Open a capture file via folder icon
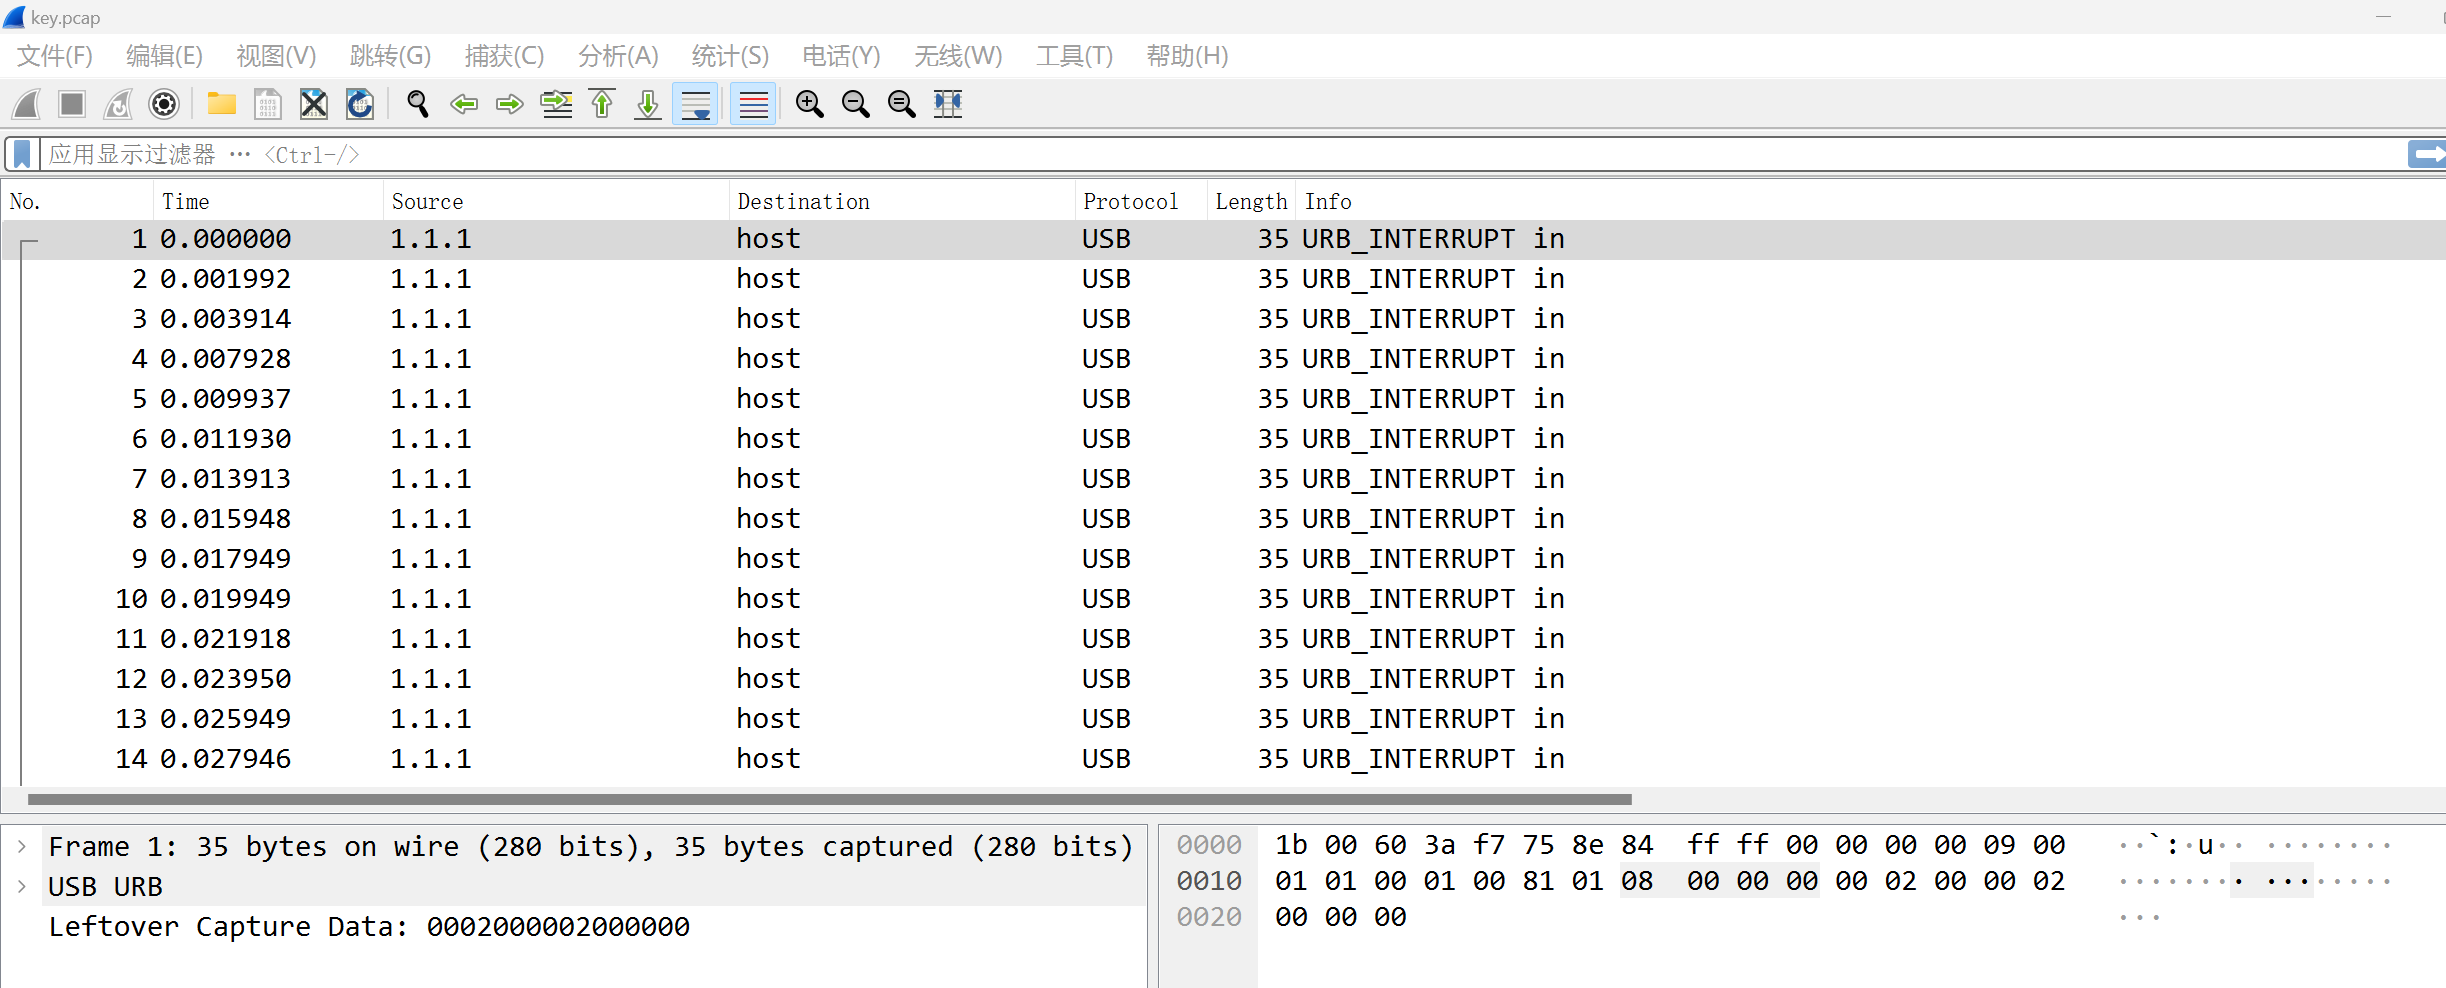The width and height of the screenshot is (2446, 988). (x=221, y=104)
